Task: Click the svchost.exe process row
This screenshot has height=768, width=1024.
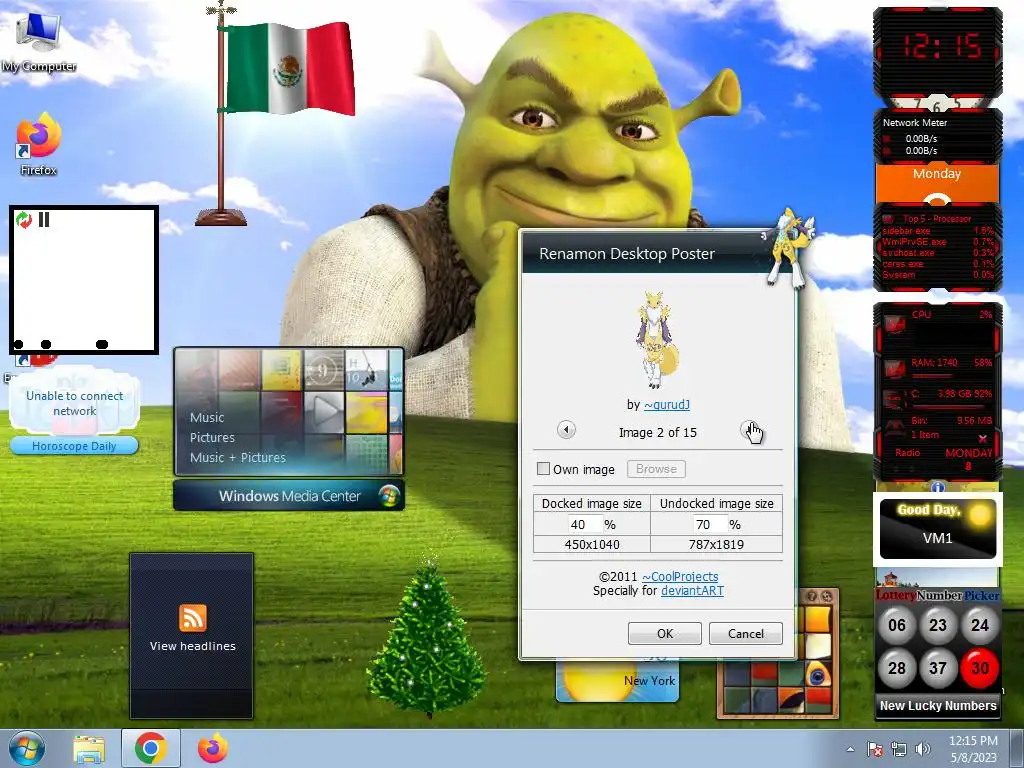Action: [938, 253]
